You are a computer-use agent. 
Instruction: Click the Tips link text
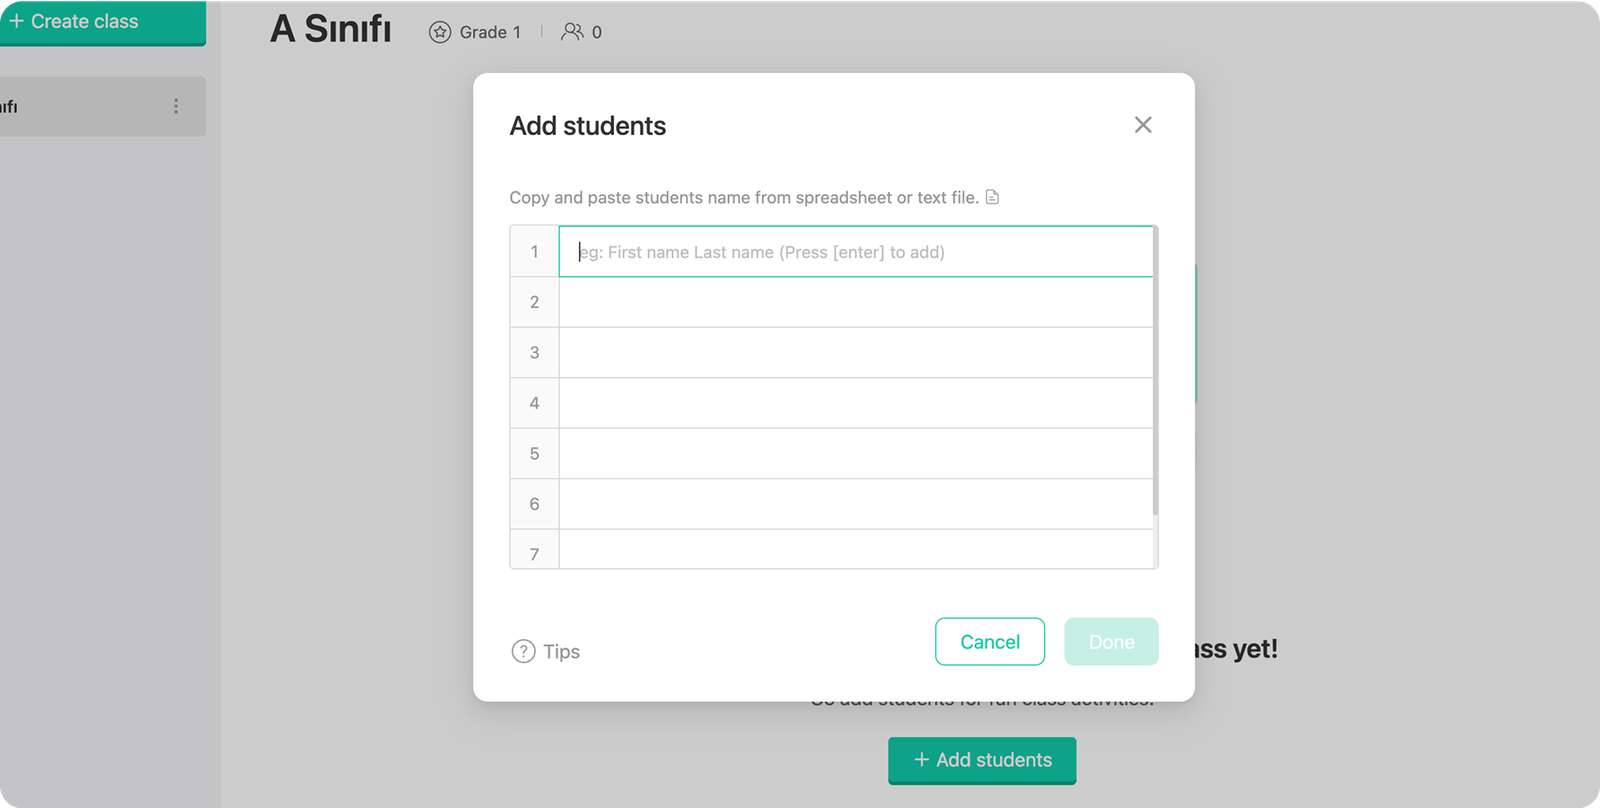[x=561, y=651]
